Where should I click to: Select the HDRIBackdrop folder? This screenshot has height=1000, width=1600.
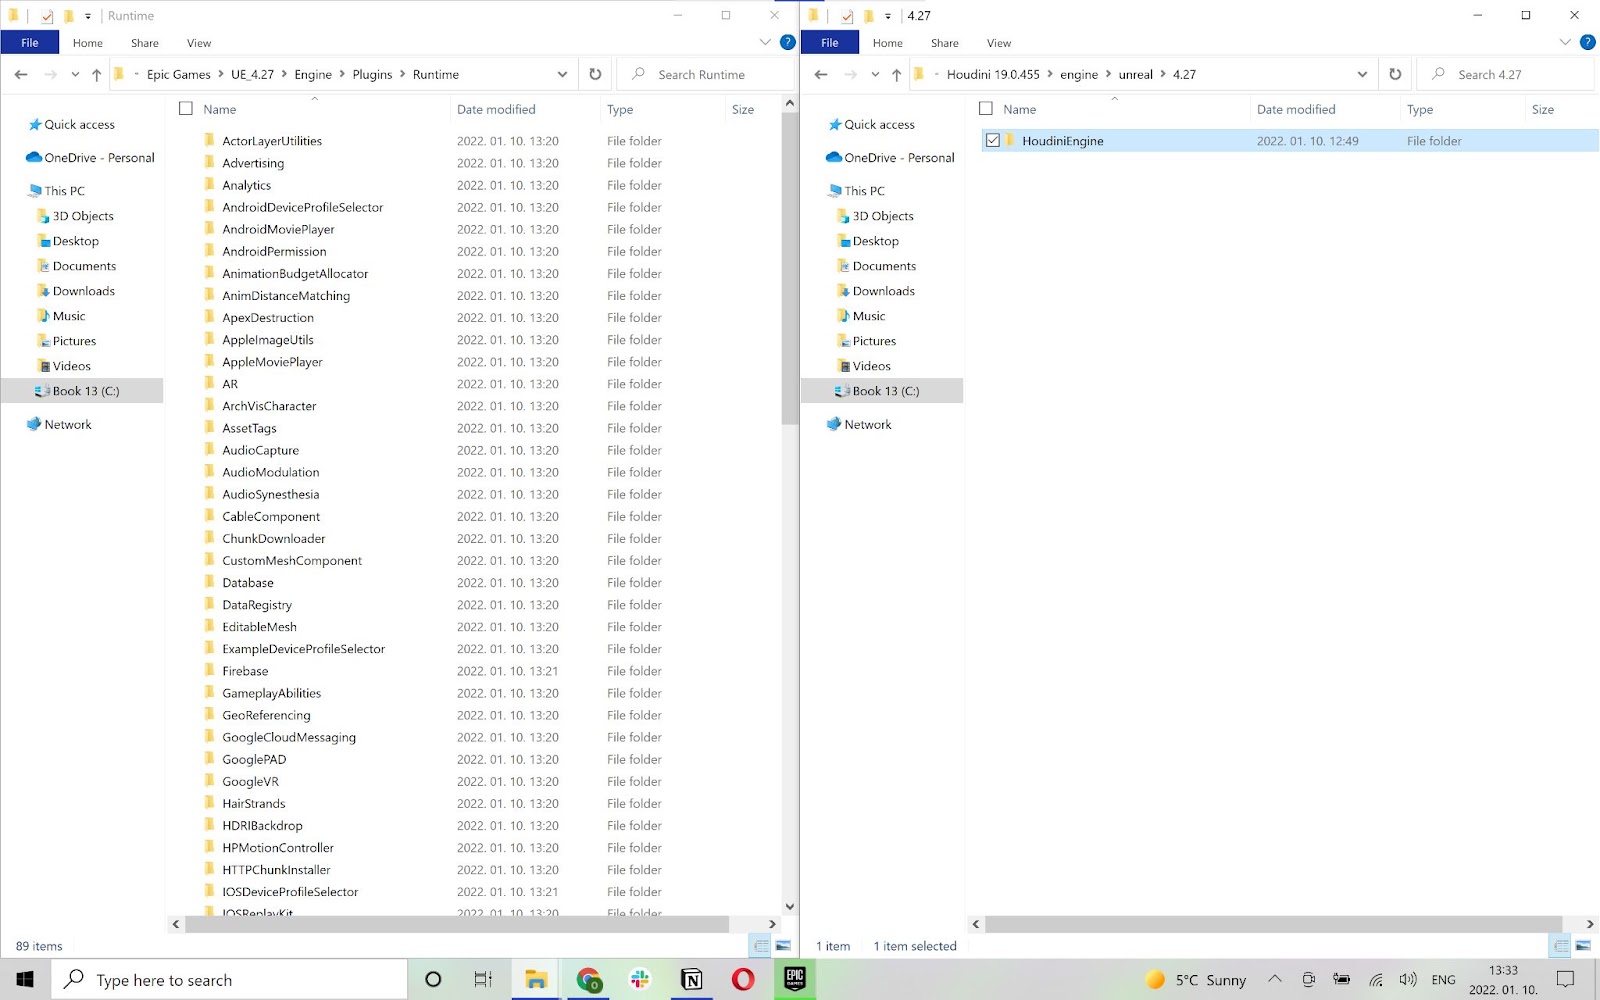click(262, 826)
